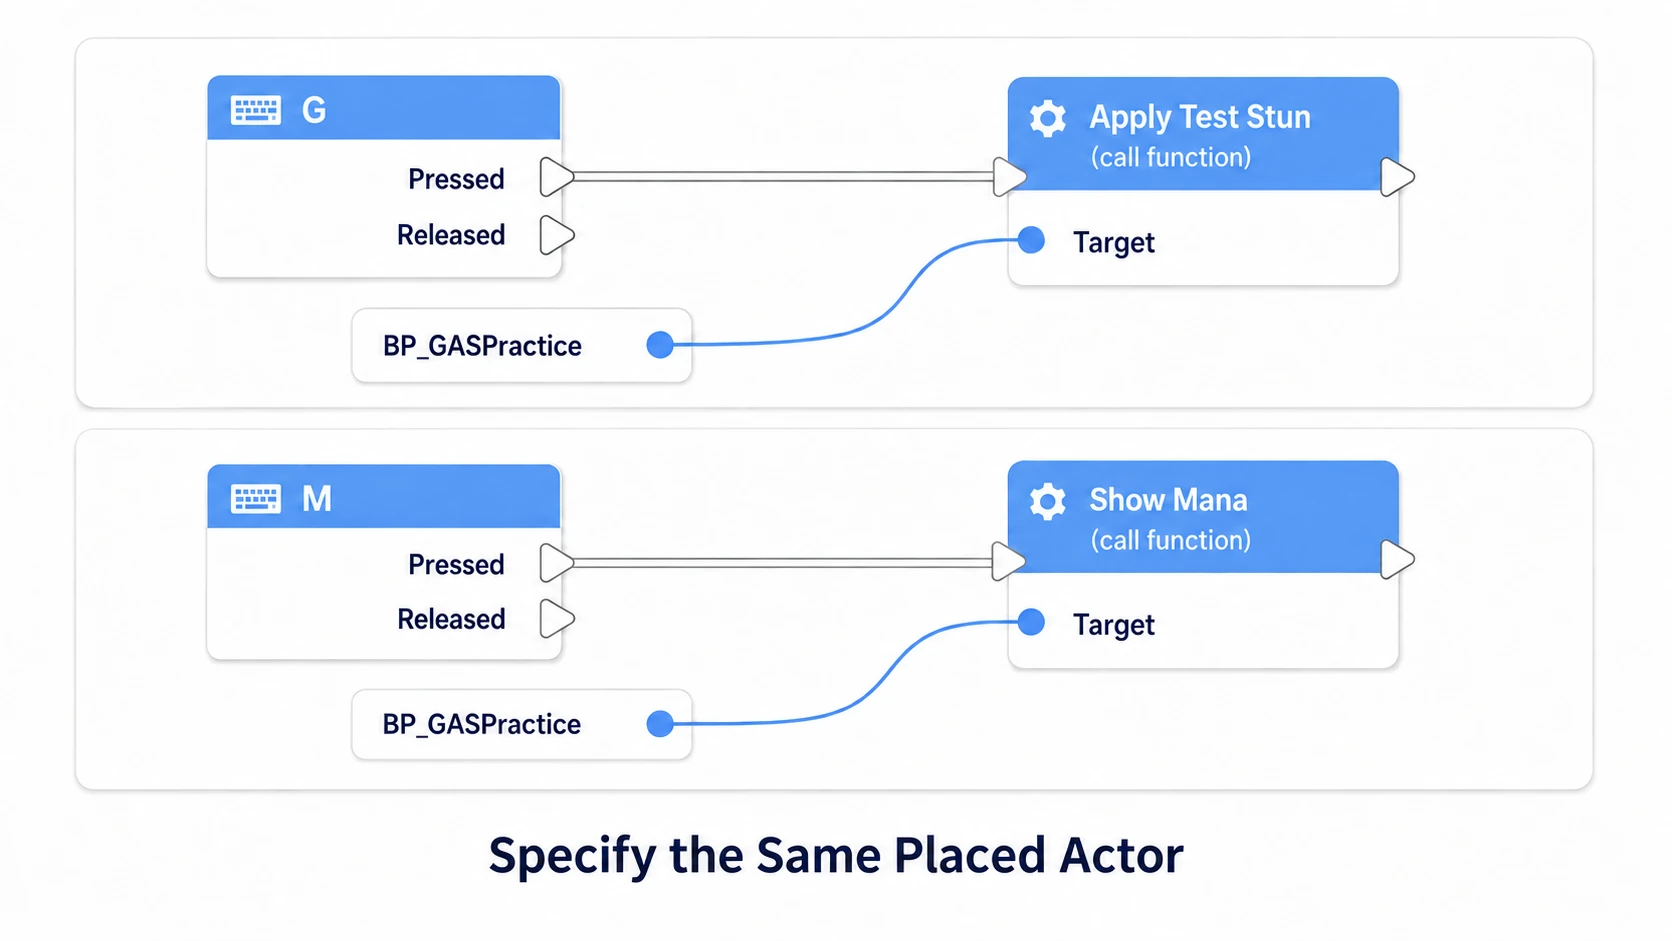Click the Target pin on Show Mana
1672x941 pixels.
click(1031, 622)
